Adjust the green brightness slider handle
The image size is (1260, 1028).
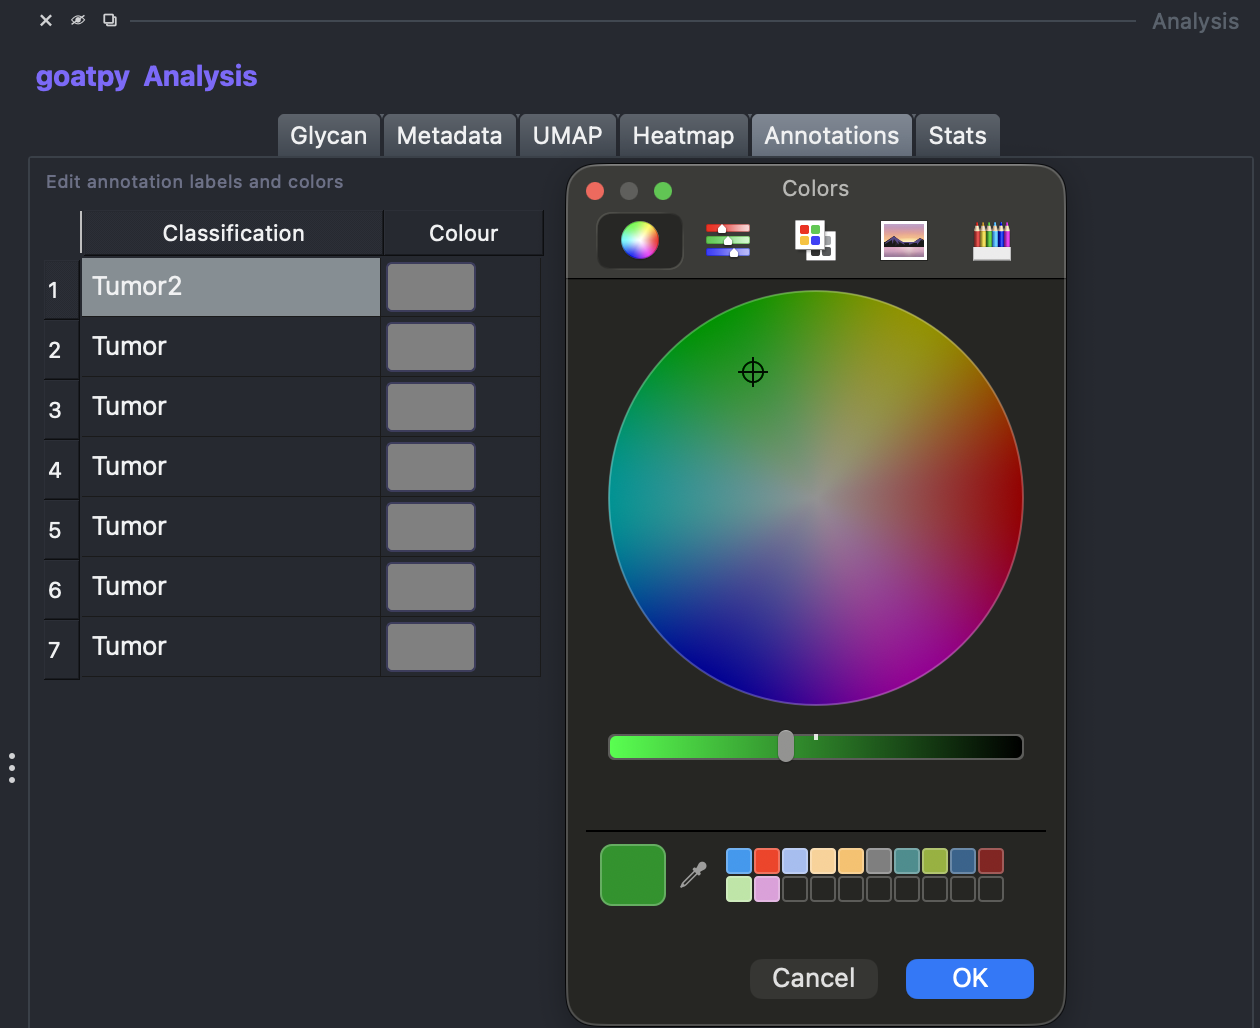[786, 746]
